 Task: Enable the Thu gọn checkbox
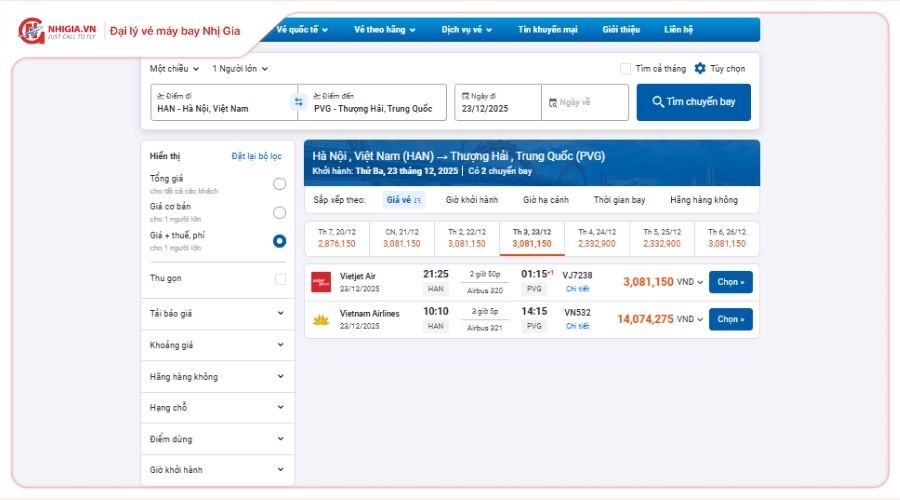coord(280,279)
